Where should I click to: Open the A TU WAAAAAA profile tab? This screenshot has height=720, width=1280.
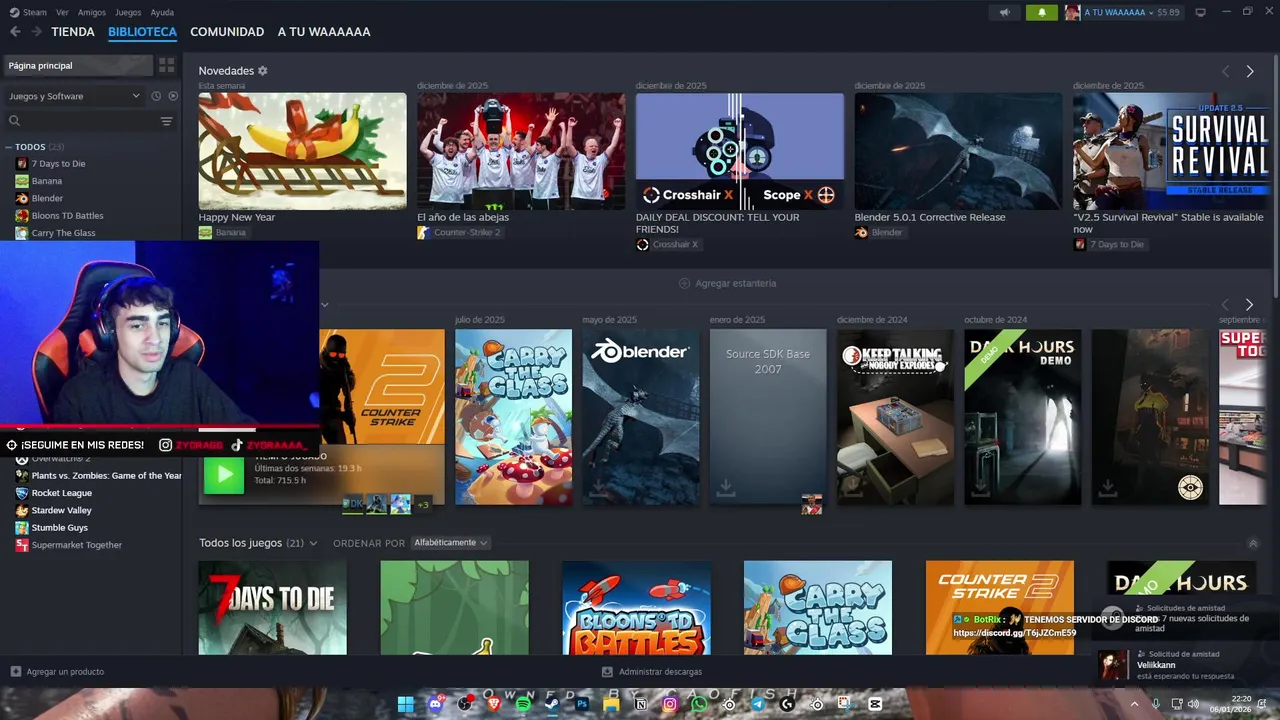pos(324,32)
